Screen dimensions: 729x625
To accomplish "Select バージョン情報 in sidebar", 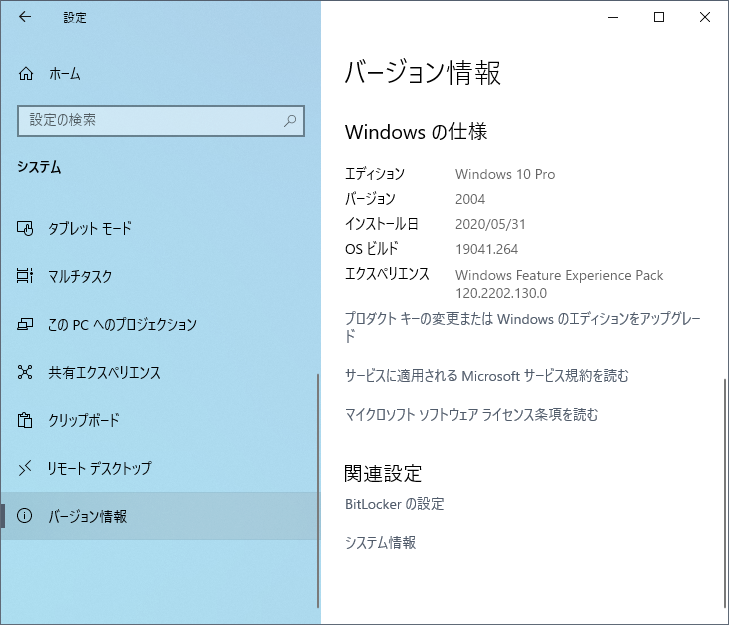I will click(160, 516).
